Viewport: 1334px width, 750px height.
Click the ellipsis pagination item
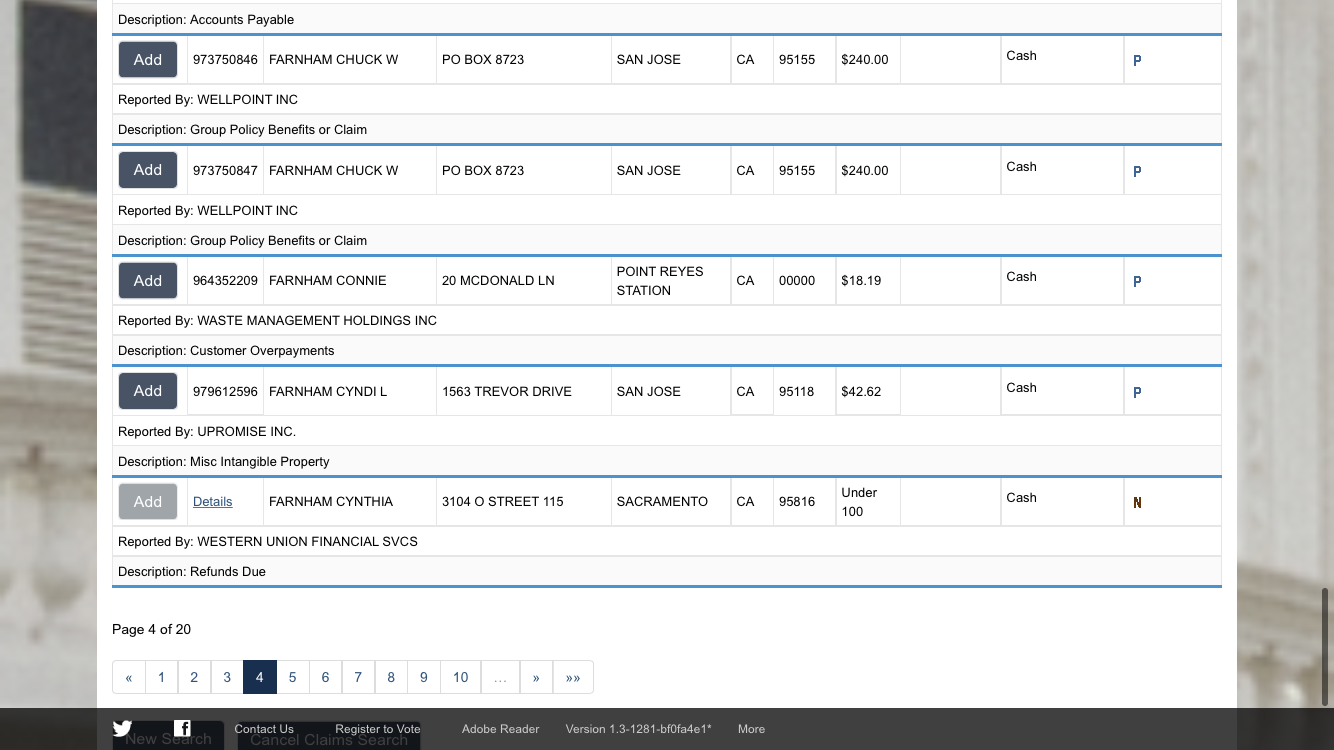click(x=500, y=677)
